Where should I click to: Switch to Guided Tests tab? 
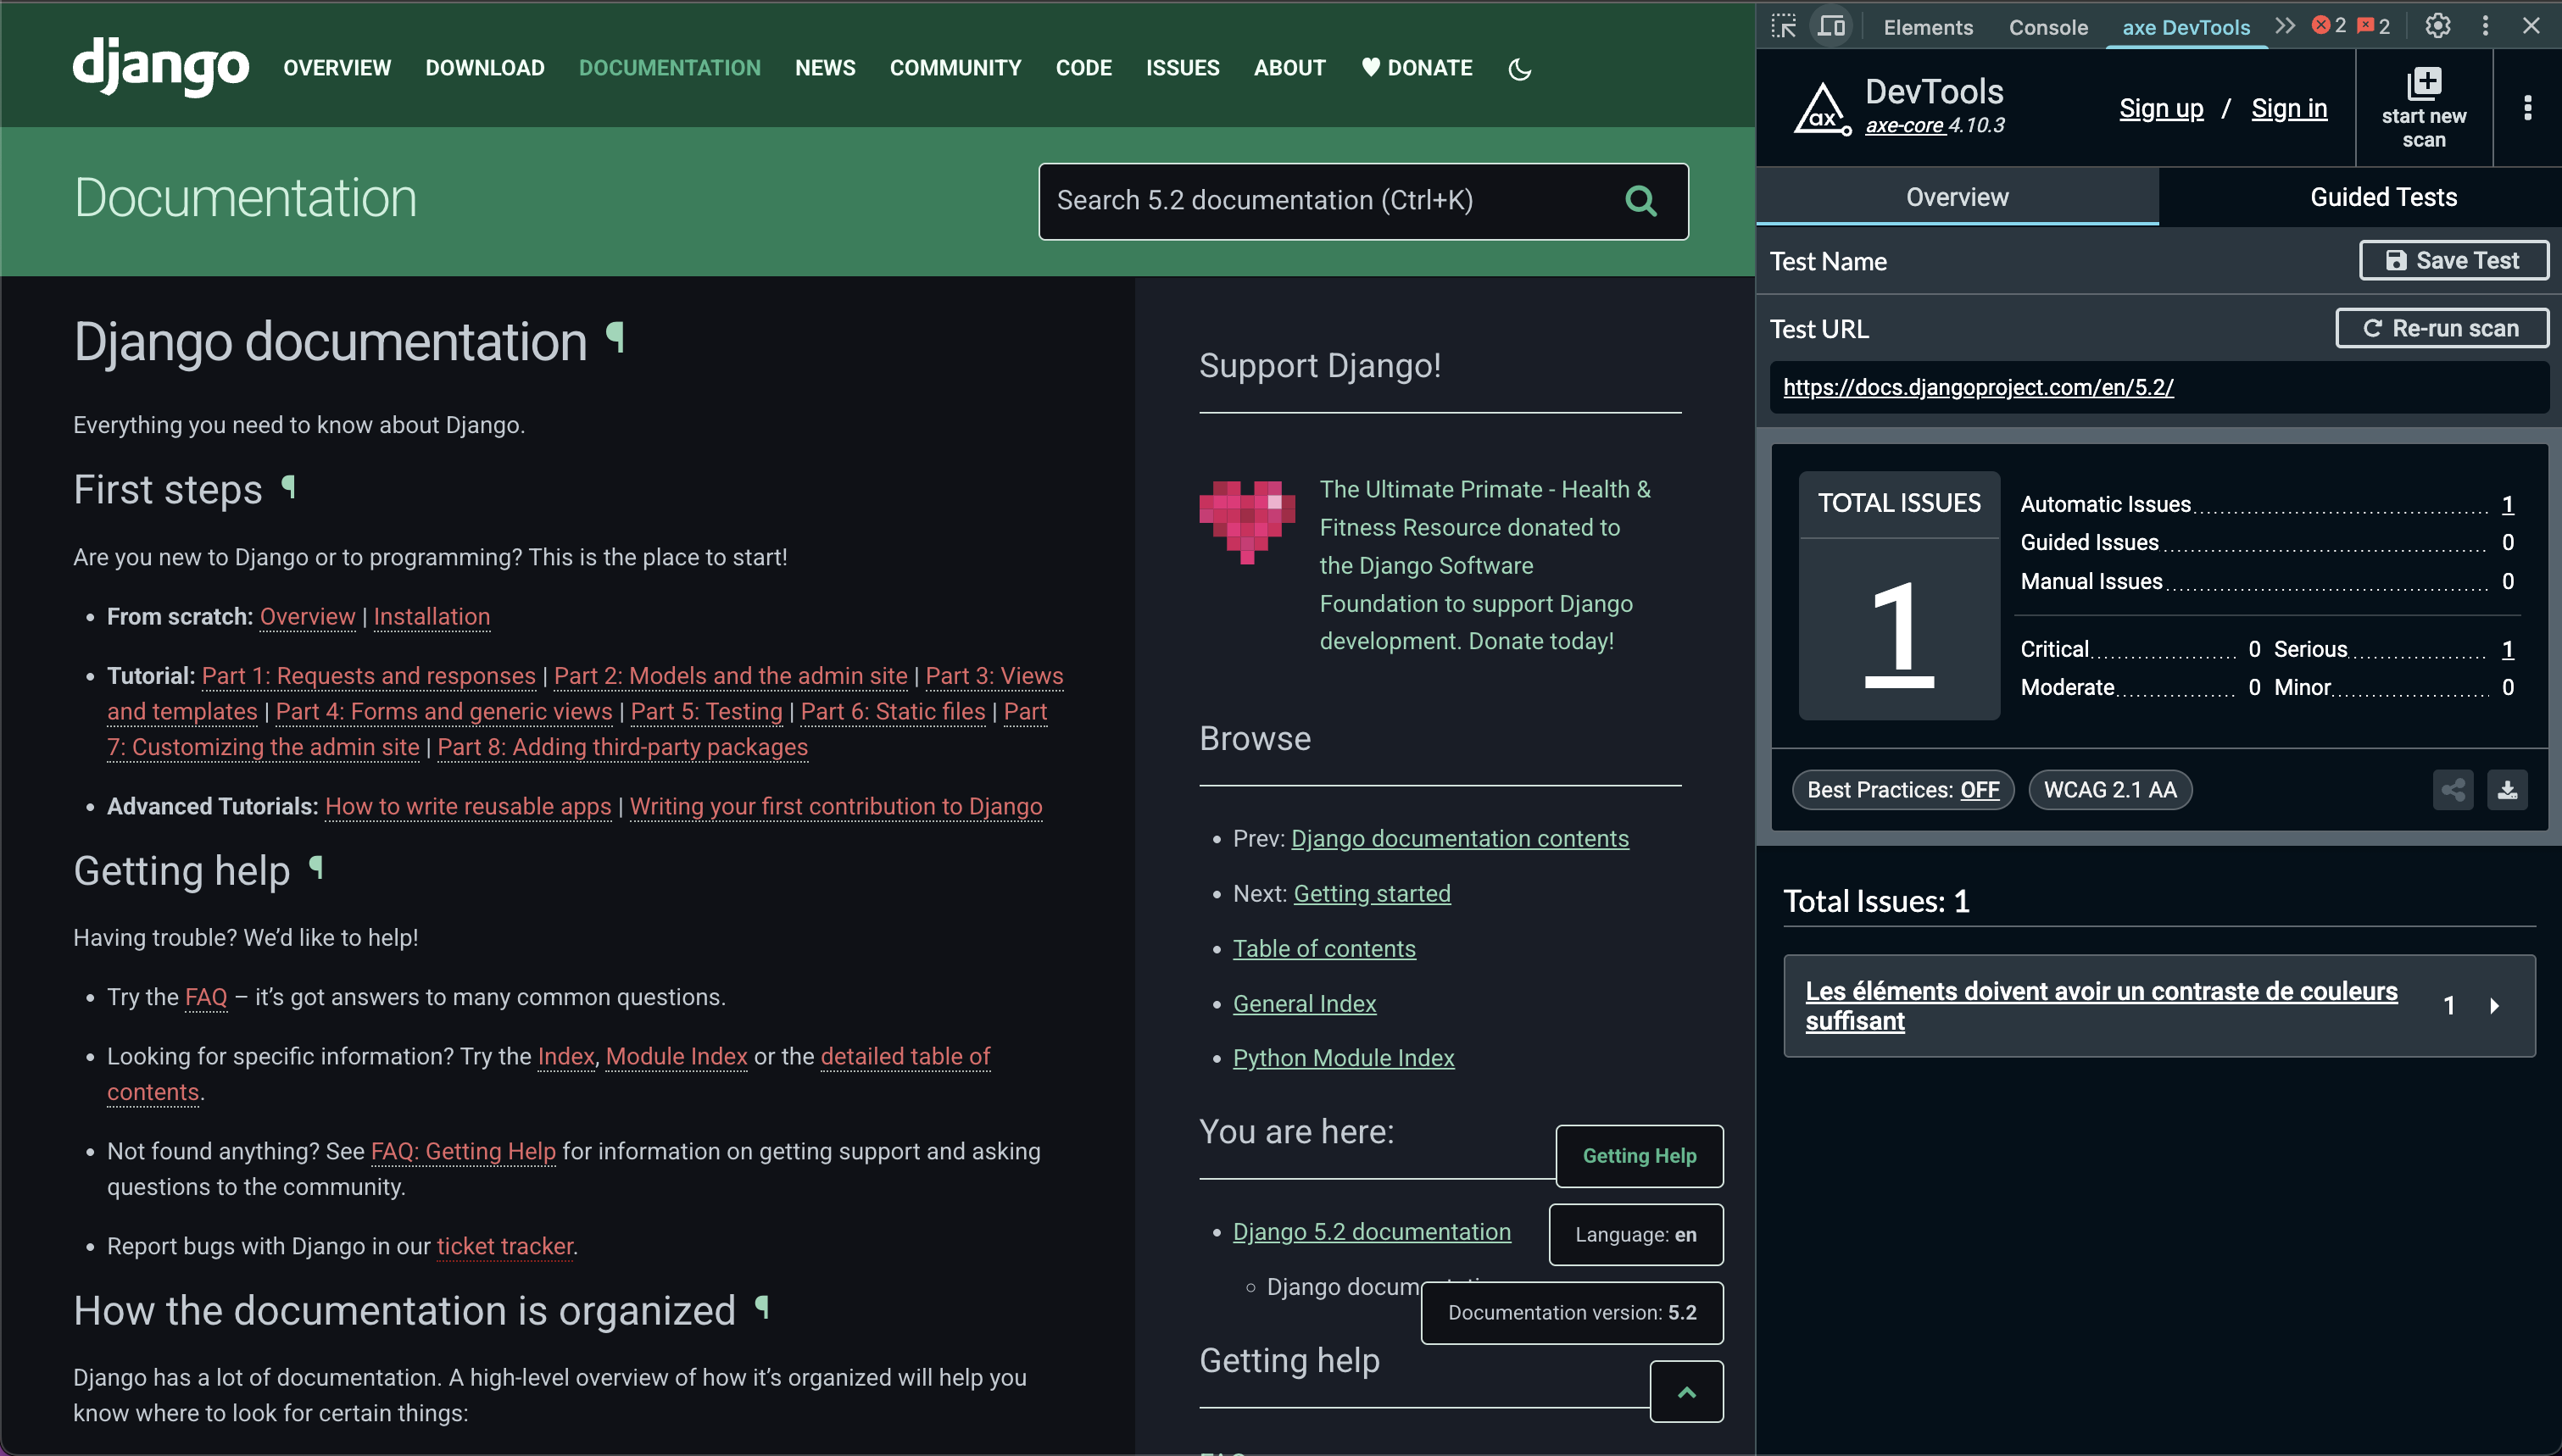pyautogui.click(x=2383, y=197)
